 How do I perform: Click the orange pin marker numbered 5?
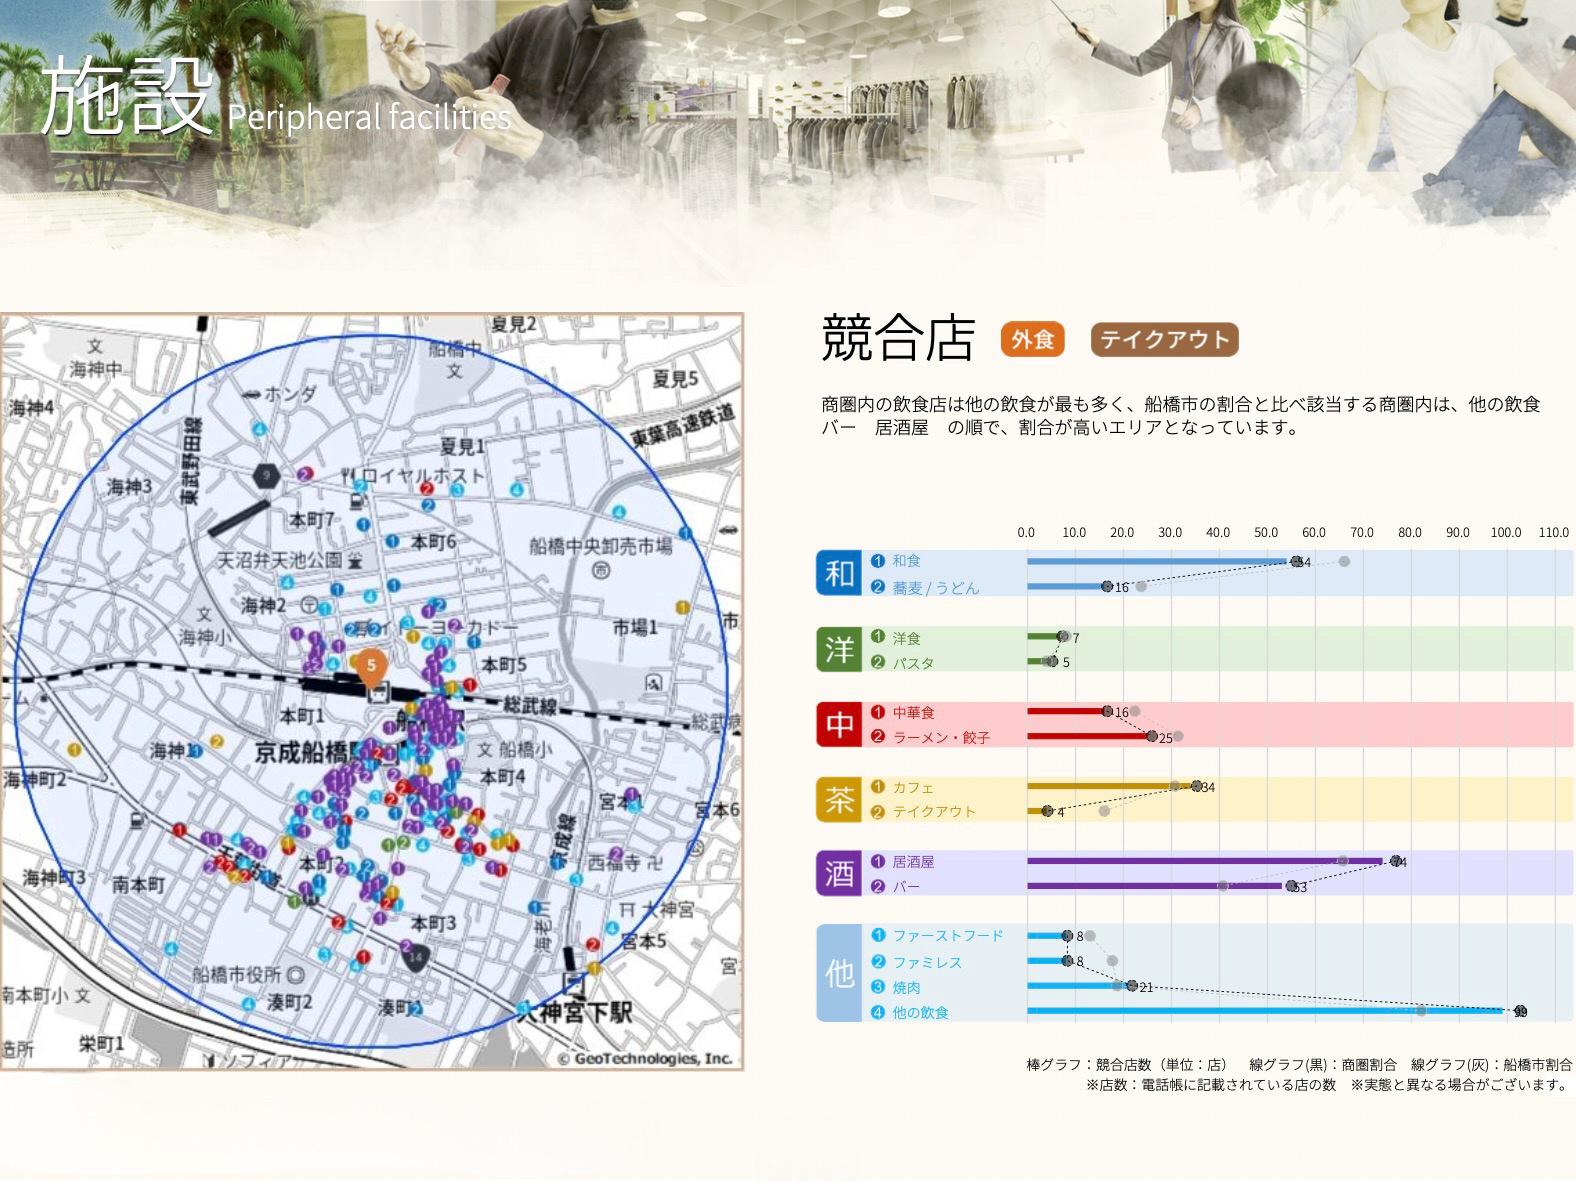click(371, 666)
